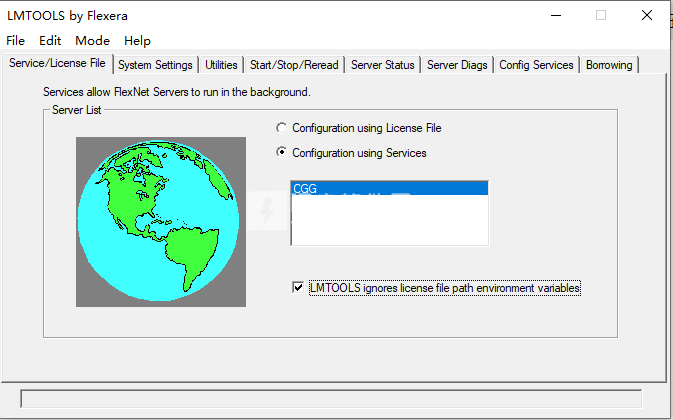Viewport: 673px width, 420px height.
Task: Maximize the LMTOOLS window
Action: (601, 15)
